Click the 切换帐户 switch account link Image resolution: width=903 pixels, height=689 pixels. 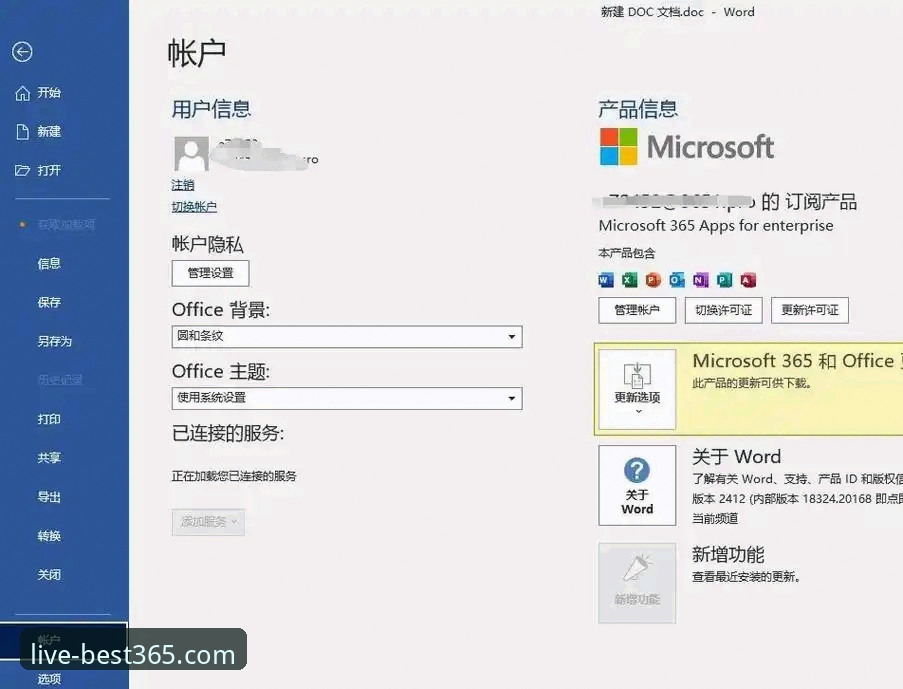click(194, 206)
